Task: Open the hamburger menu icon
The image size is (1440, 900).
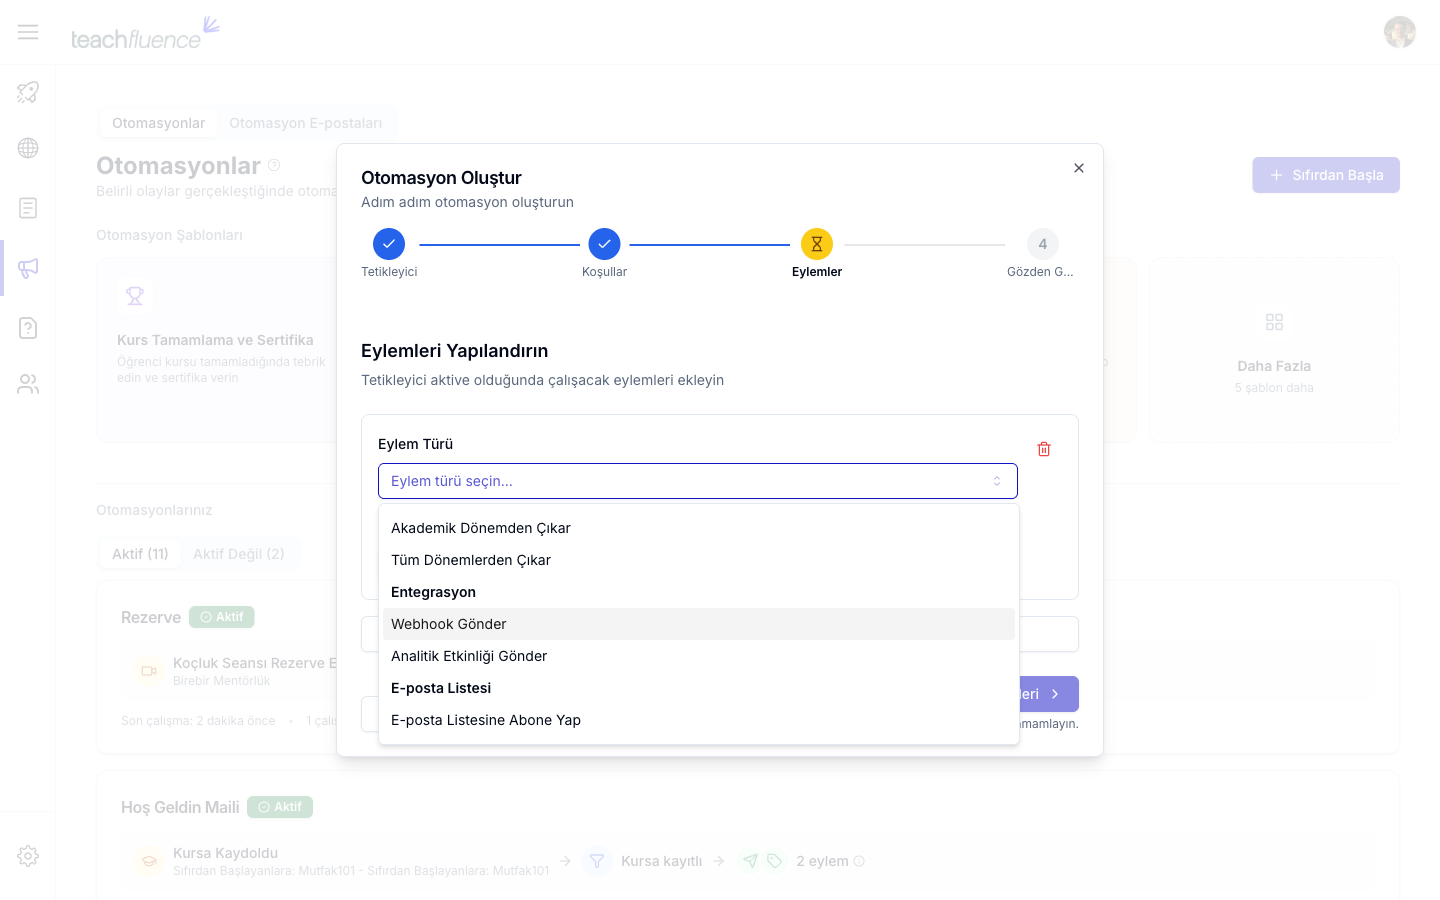Action: tap(28, 32)
